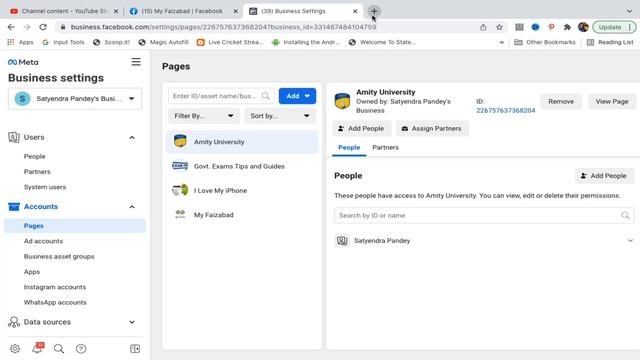Select the My Faizabad page

tap(242, 215)
